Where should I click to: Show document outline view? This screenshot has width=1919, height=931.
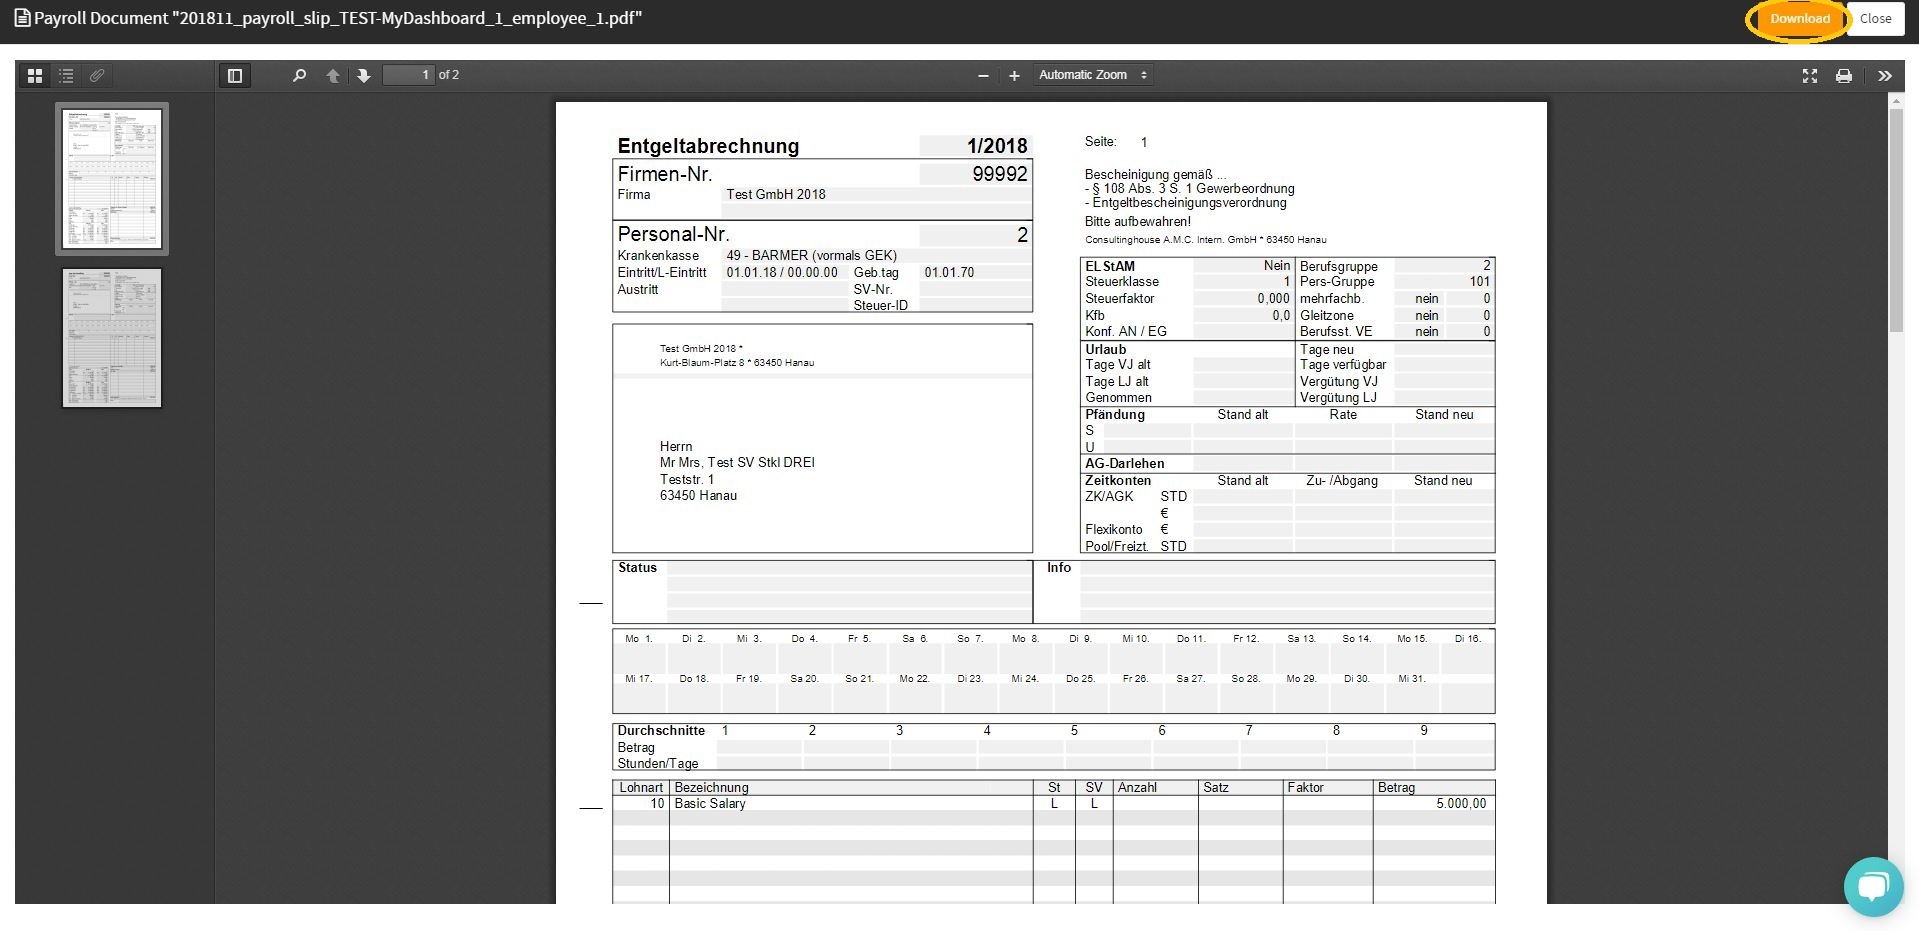[x=66, y=76]
